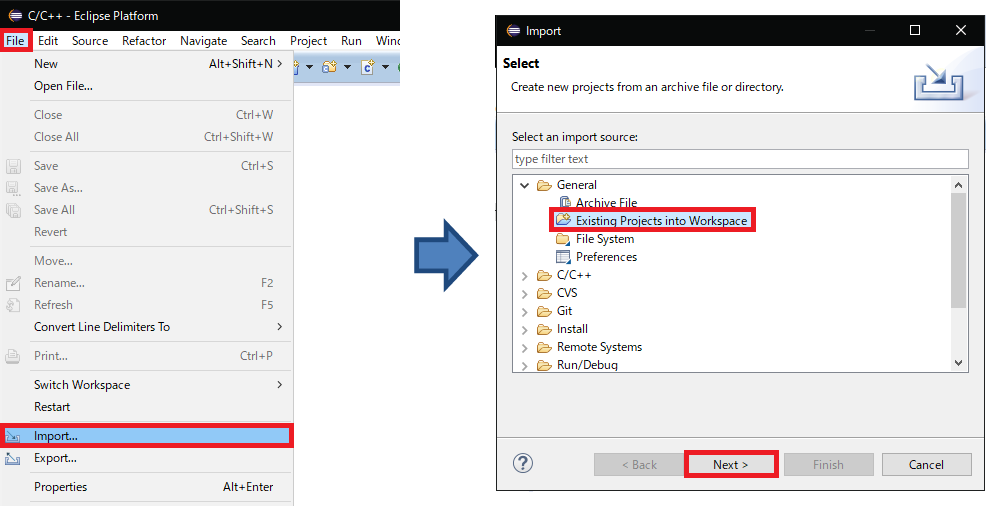This screenshot has height=506, width=987.
Task: Click the < Back button
Action: click(639, 464)
